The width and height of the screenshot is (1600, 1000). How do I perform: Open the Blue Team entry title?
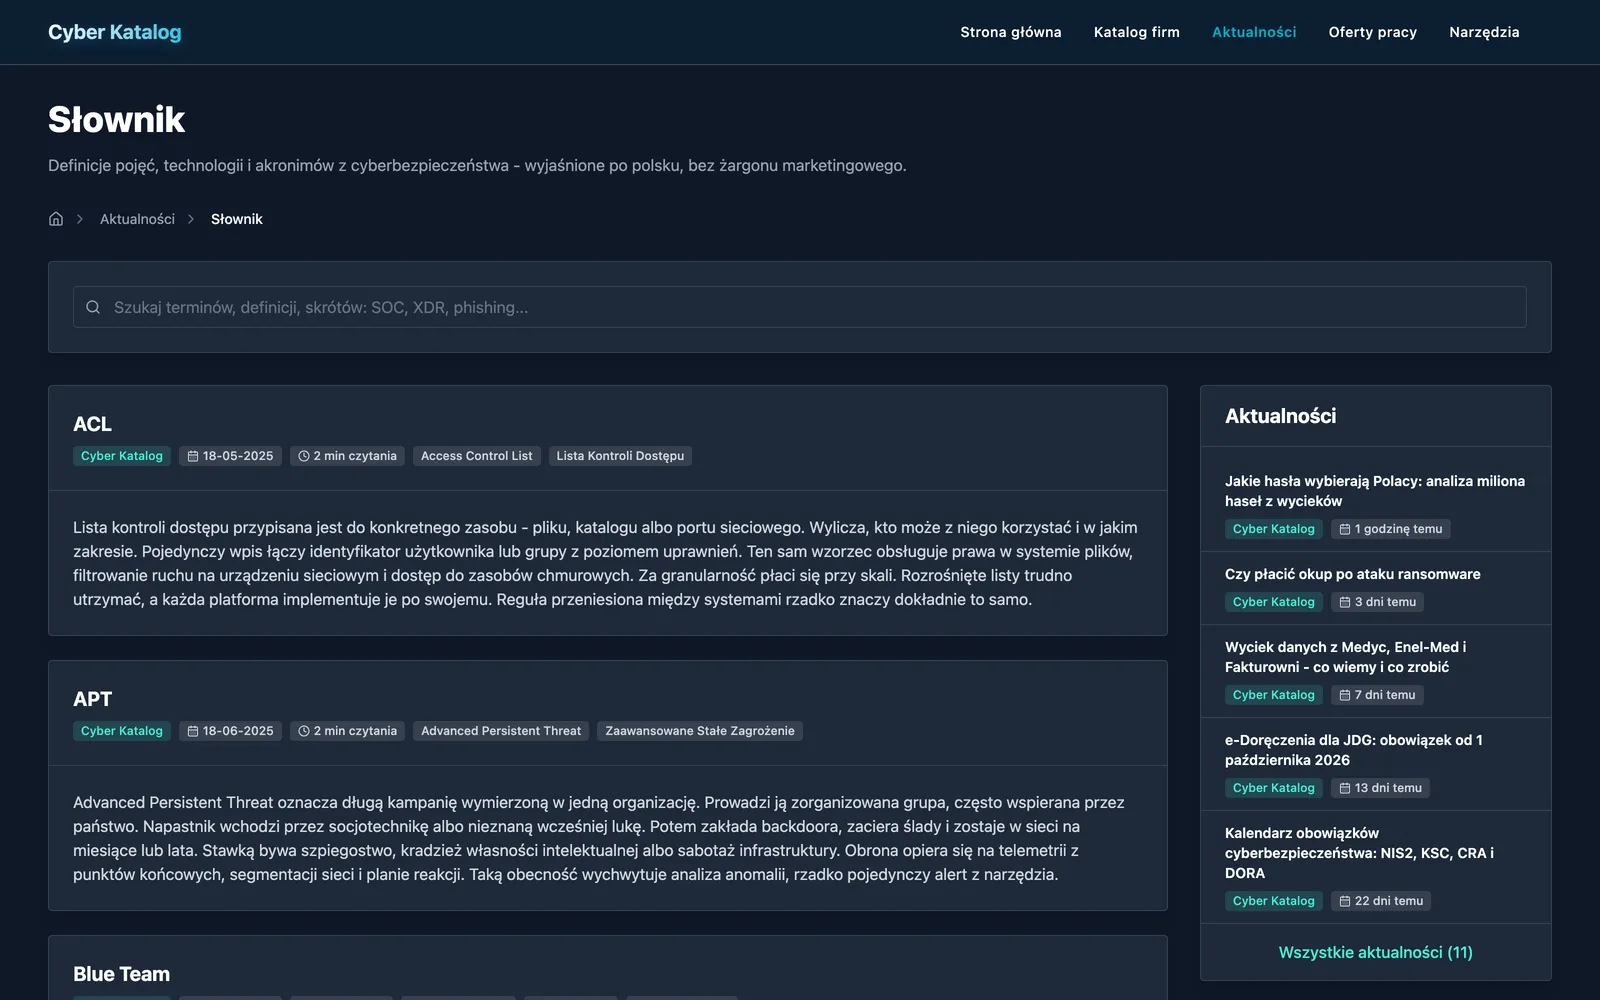pos(122,974)
